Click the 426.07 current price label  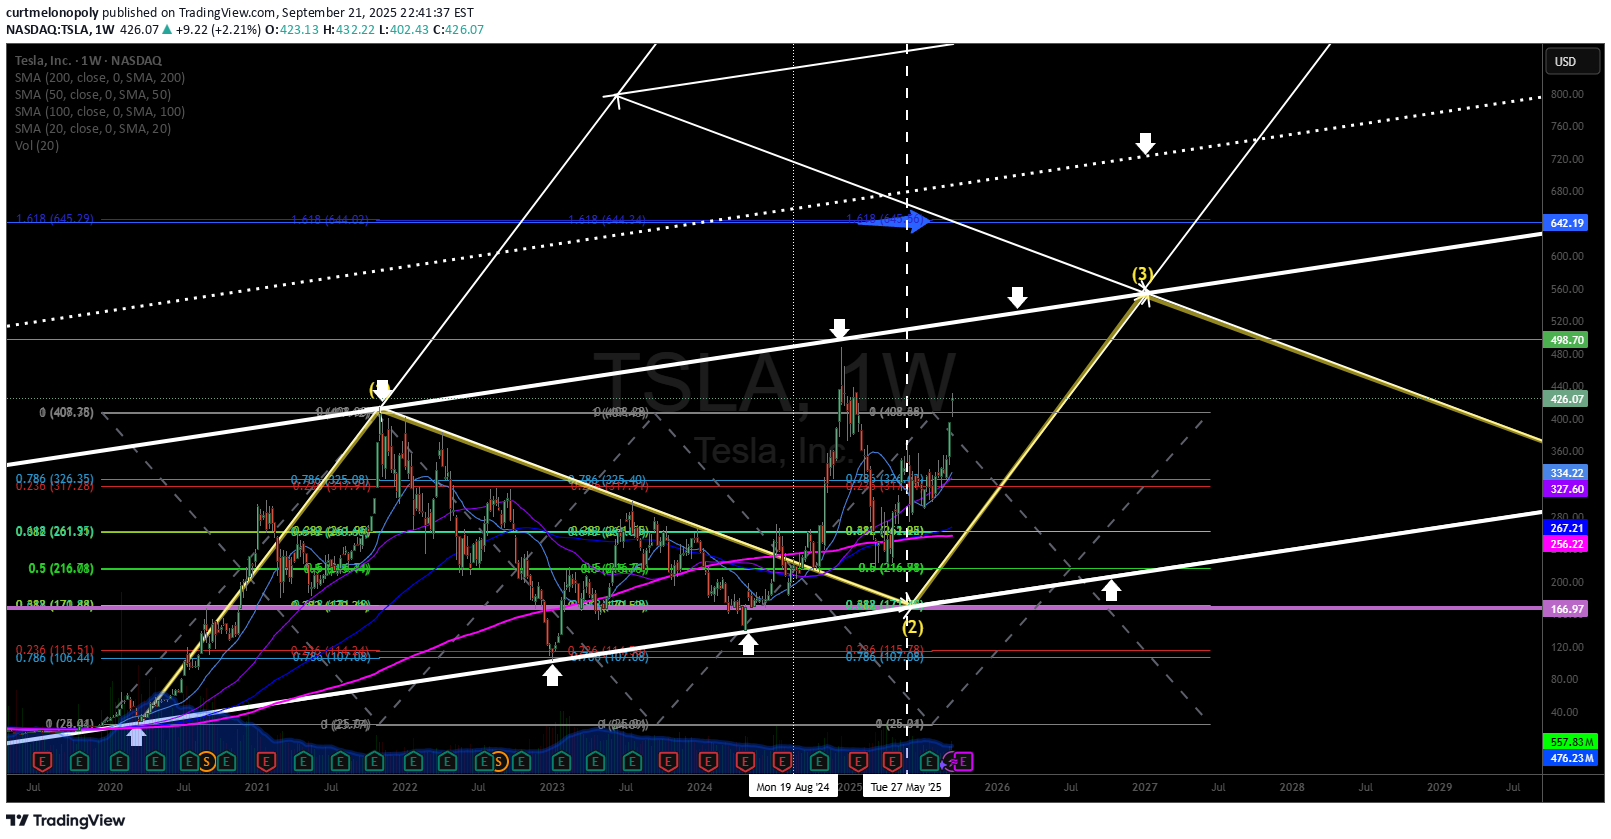click(1566, 399)
